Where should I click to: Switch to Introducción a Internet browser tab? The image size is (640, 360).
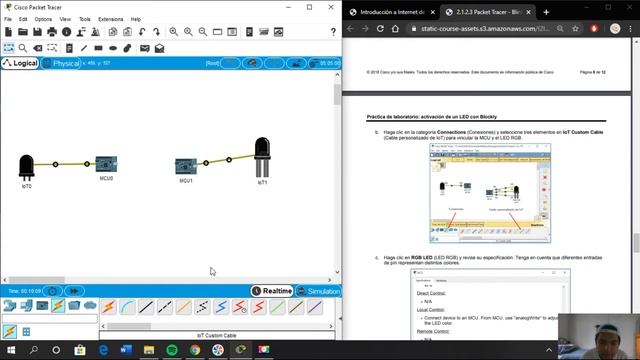tap(392, 12)
